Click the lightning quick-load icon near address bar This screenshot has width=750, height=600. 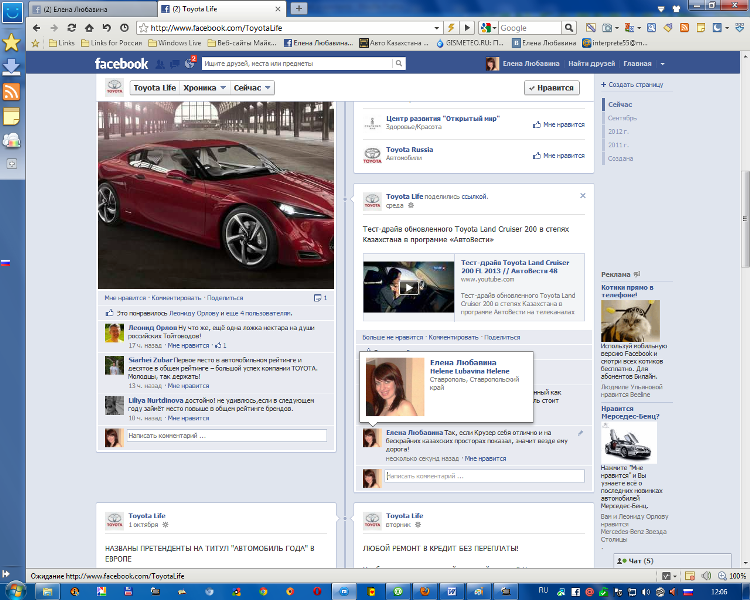451,28
